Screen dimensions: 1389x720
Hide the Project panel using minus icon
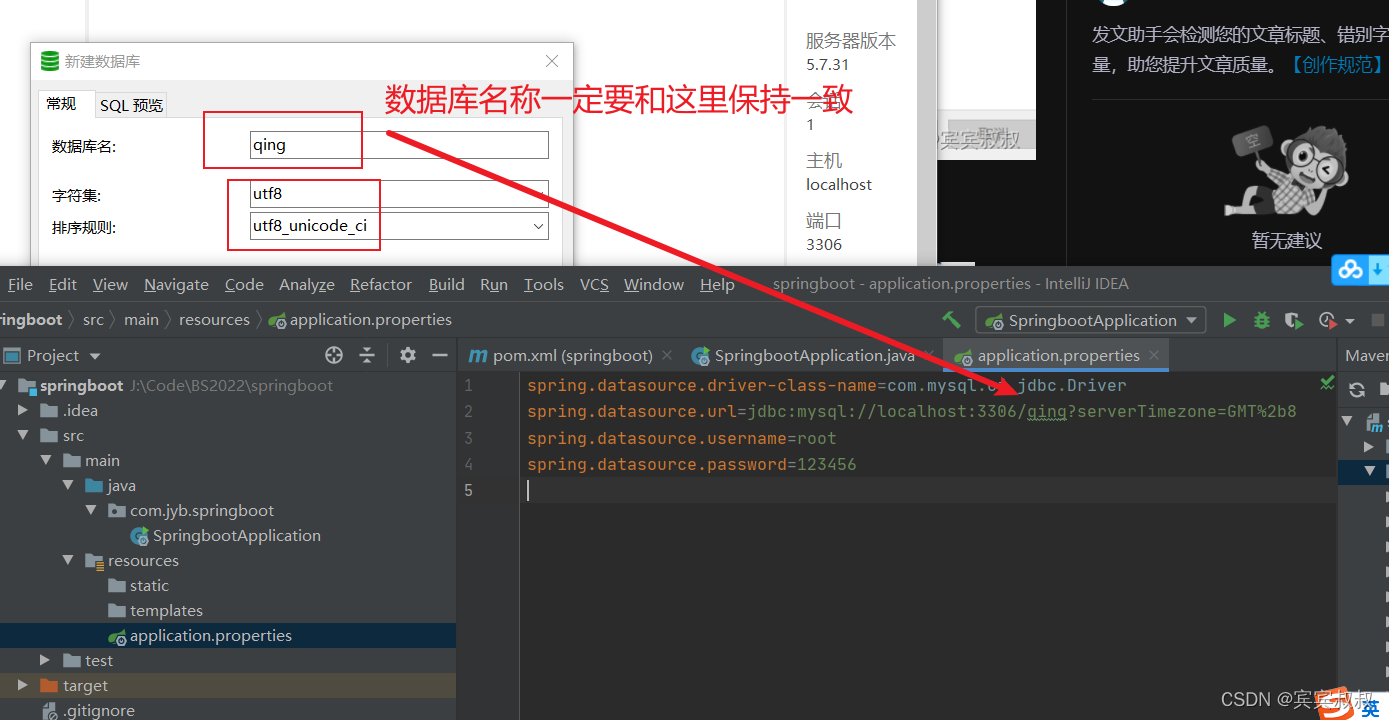439,355
